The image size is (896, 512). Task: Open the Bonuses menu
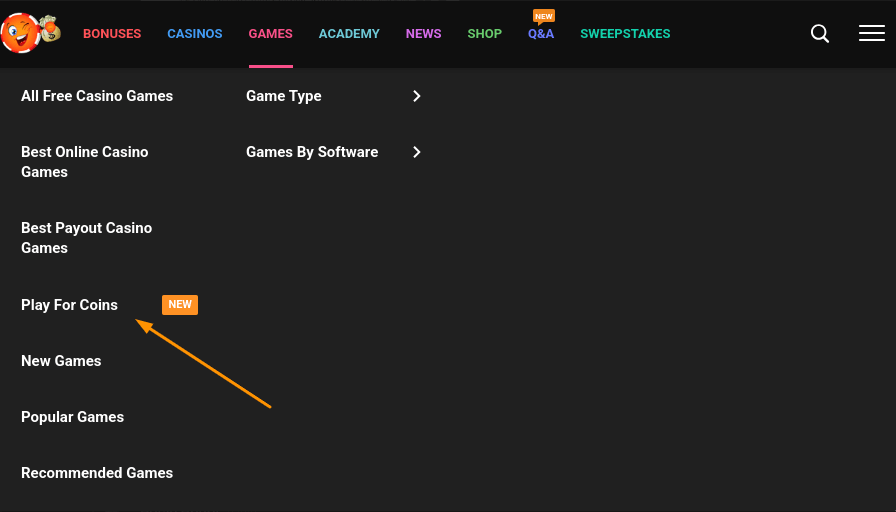112,34
